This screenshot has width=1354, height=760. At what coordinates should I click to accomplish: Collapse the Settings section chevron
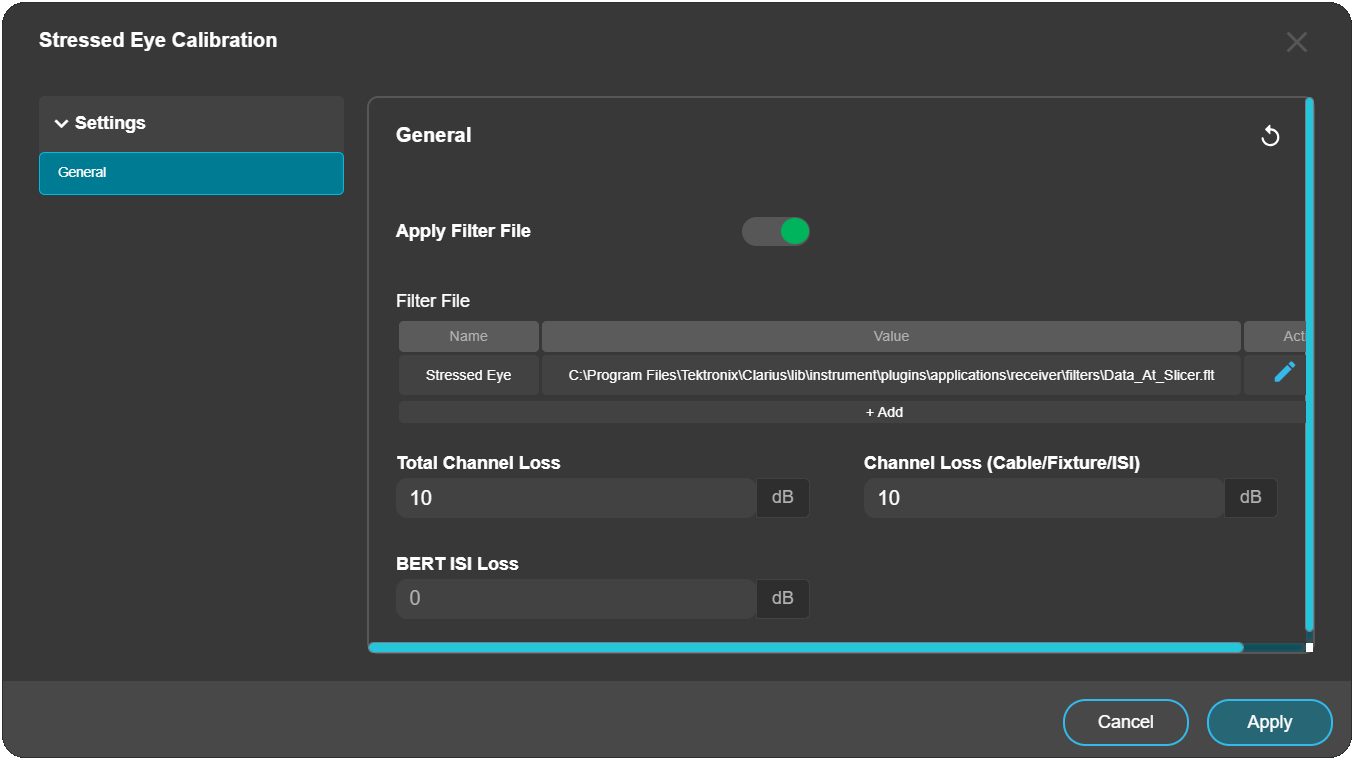click(62, 124)
